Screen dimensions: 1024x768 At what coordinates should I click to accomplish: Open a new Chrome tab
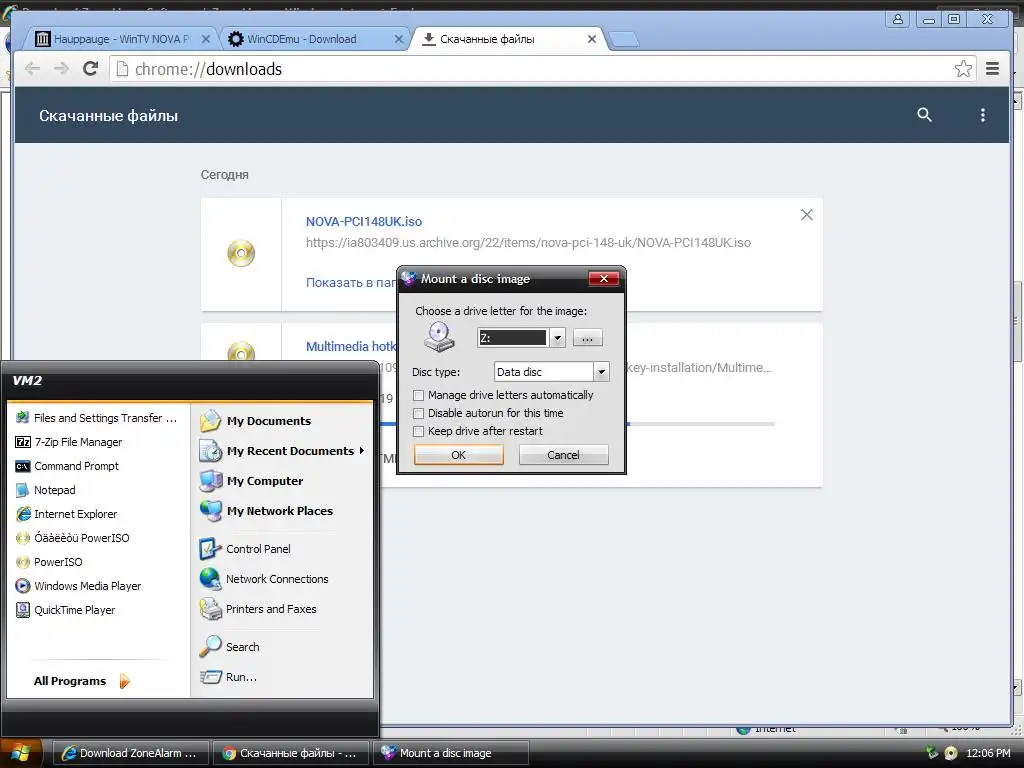[624, 40]
